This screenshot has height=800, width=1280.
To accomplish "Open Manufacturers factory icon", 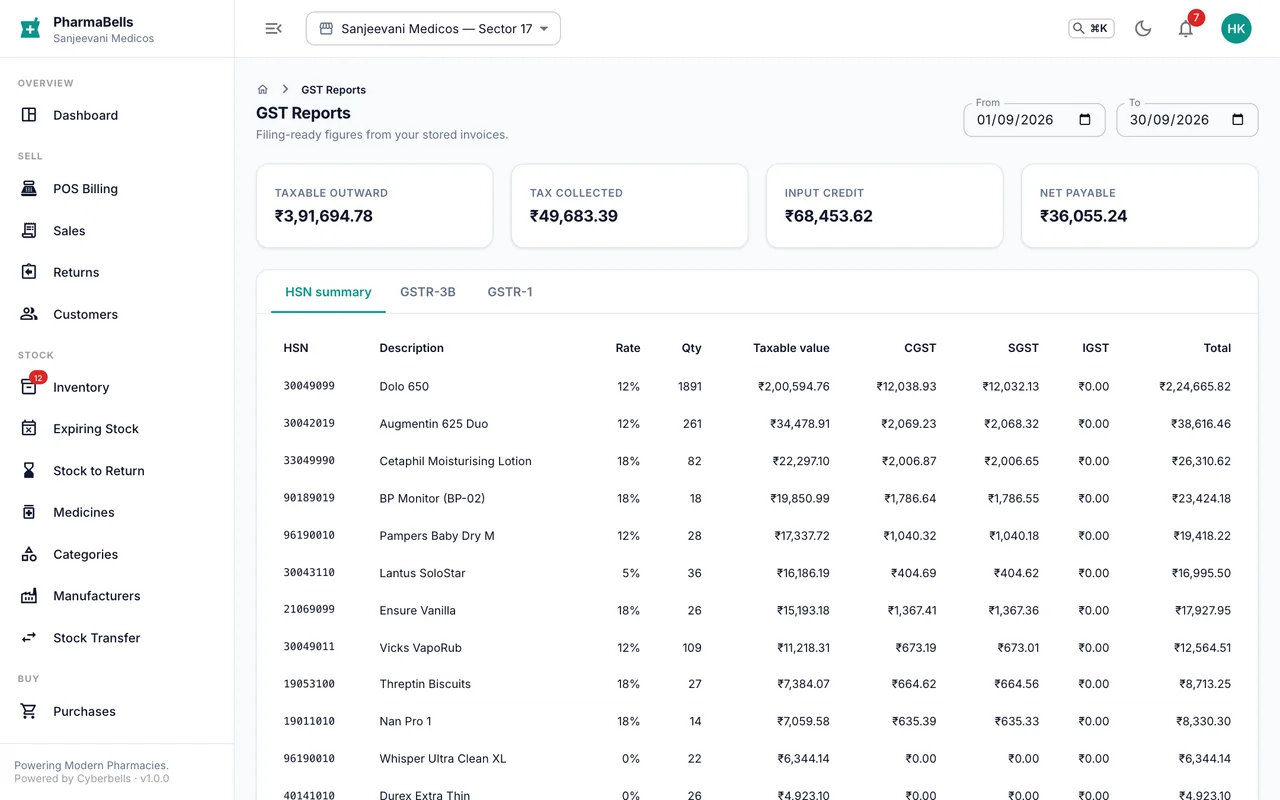I will [29, 596].
